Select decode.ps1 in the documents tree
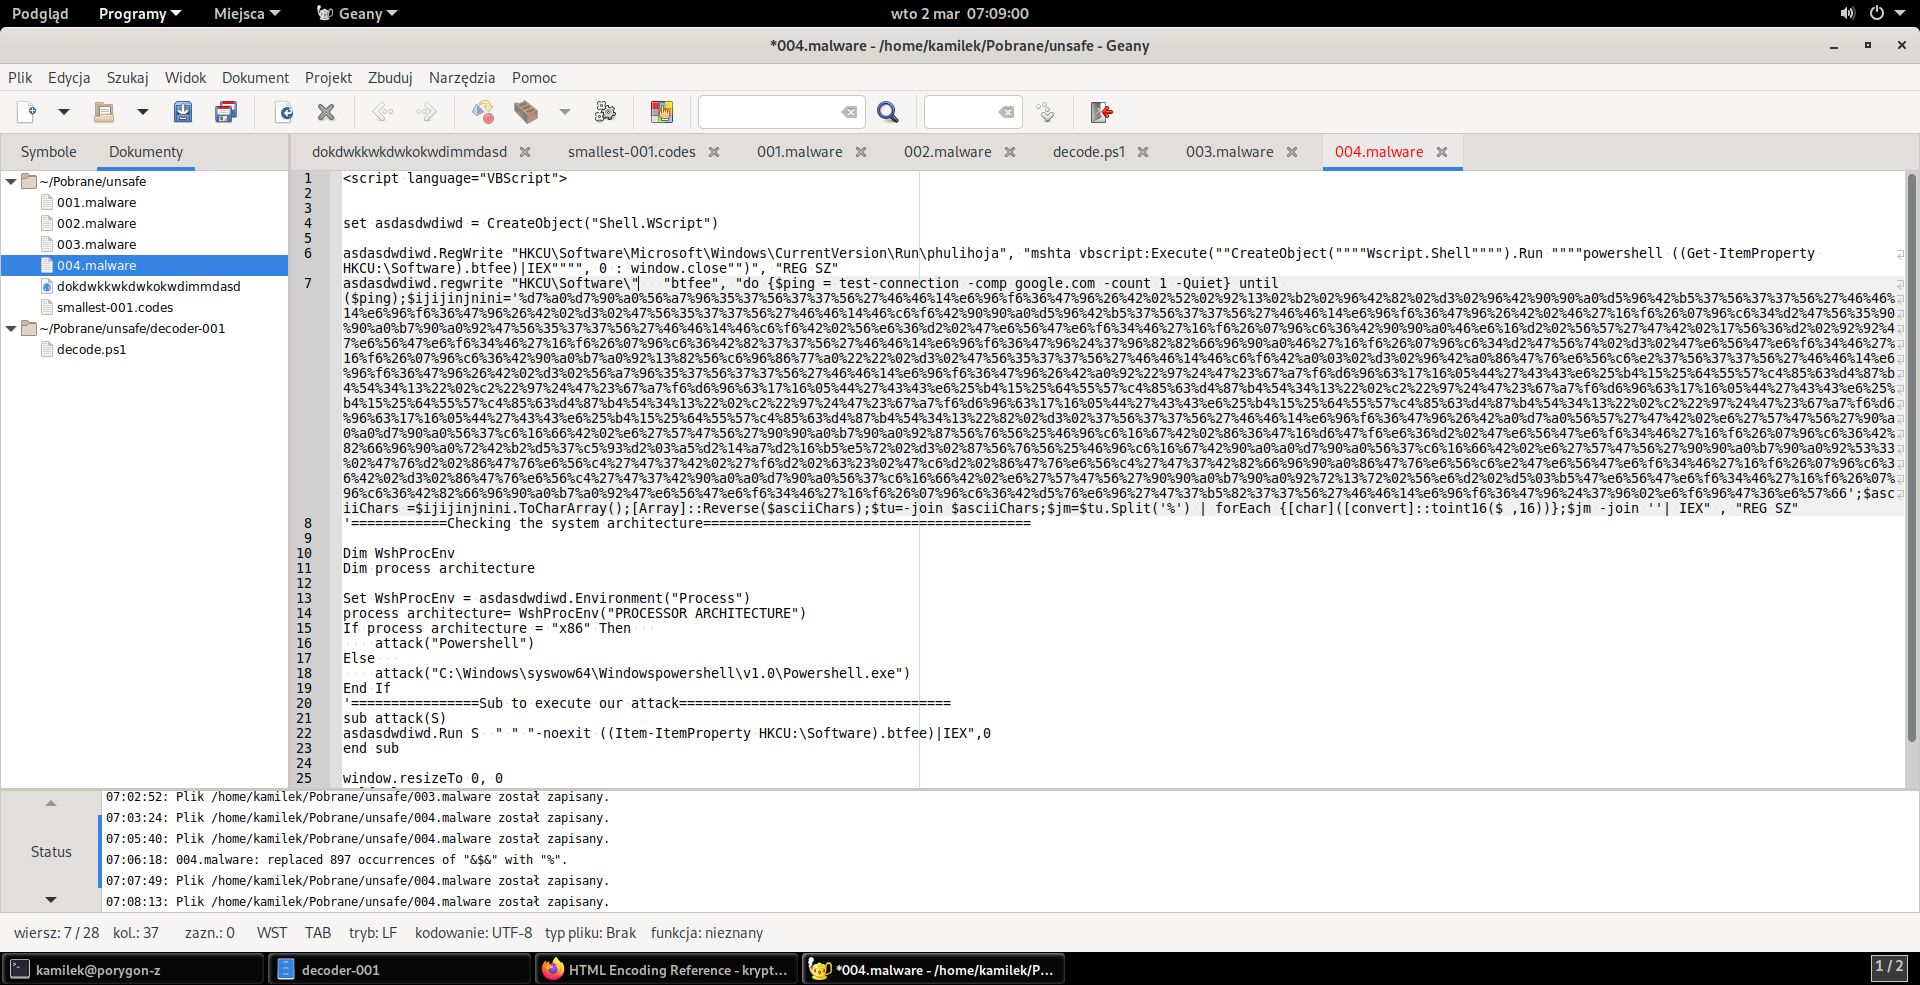The image size is (1920, 985). pyautogui.click(x=91, y=350)
